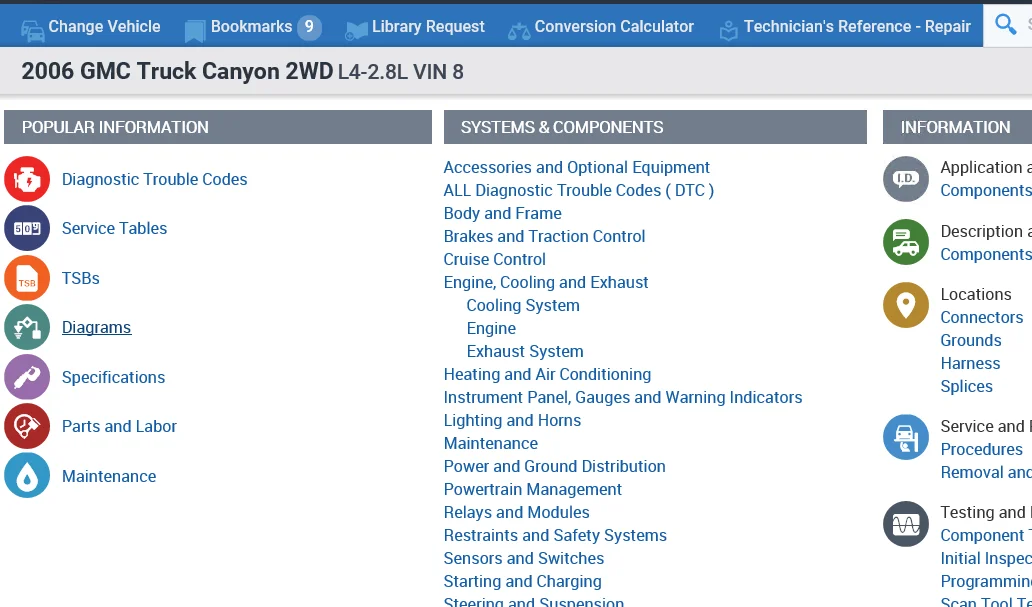Select the Conversion Calculator scale icon
This screenshot has width=1032, height=607.
[x=521, y=27]
